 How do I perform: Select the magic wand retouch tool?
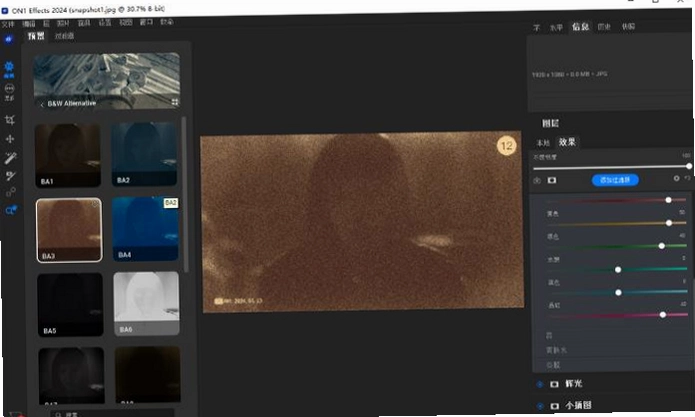click(x=11, y=157)
